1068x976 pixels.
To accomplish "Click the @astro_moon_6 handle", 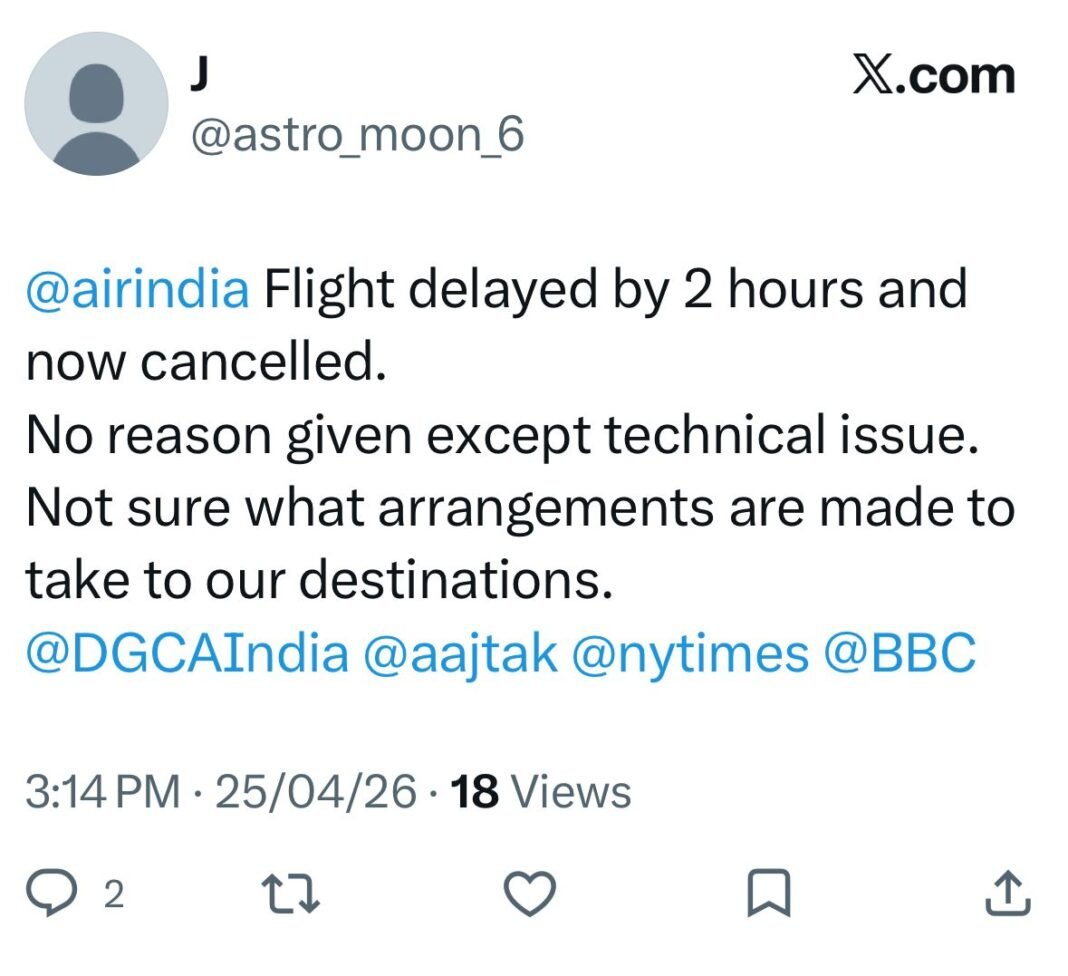I will [x=356, y=135].
